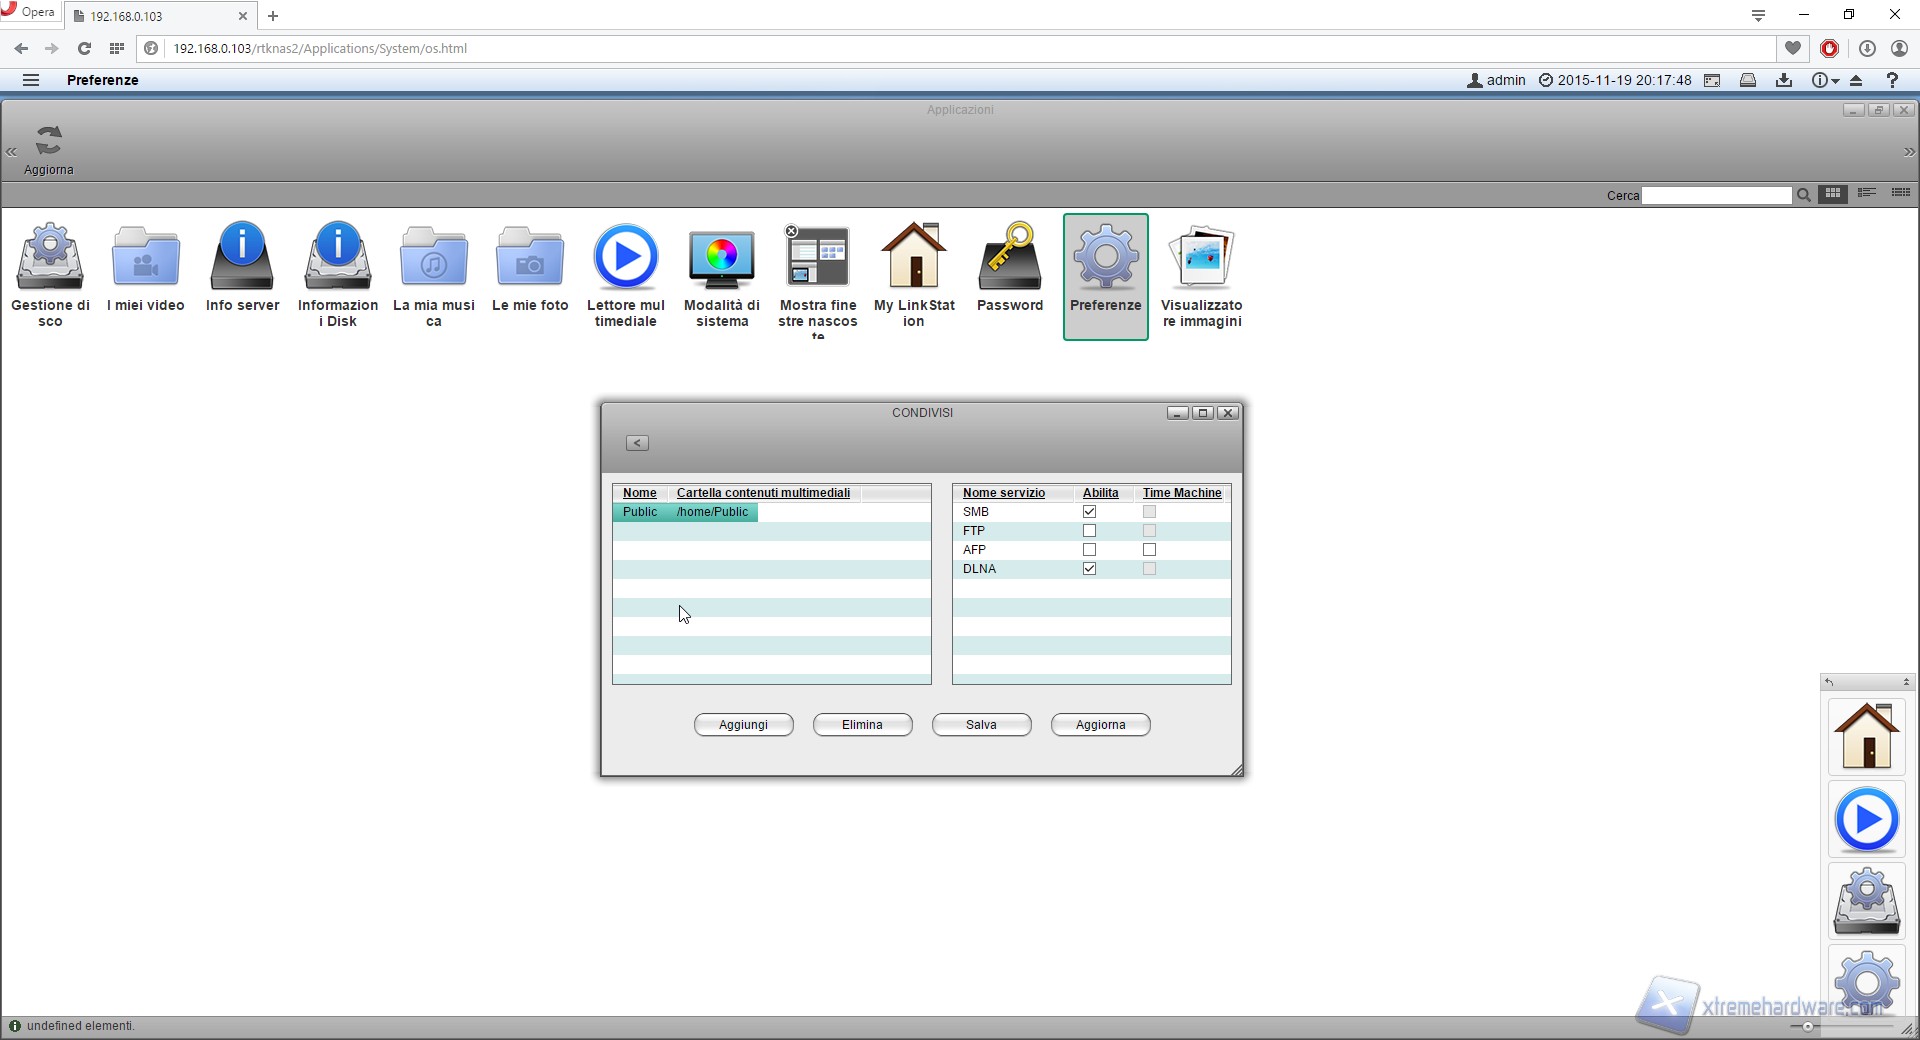Launch Lettore multimediale player icon
The width and height of the screenshot is (1920, 1040).
click(626, 258)
